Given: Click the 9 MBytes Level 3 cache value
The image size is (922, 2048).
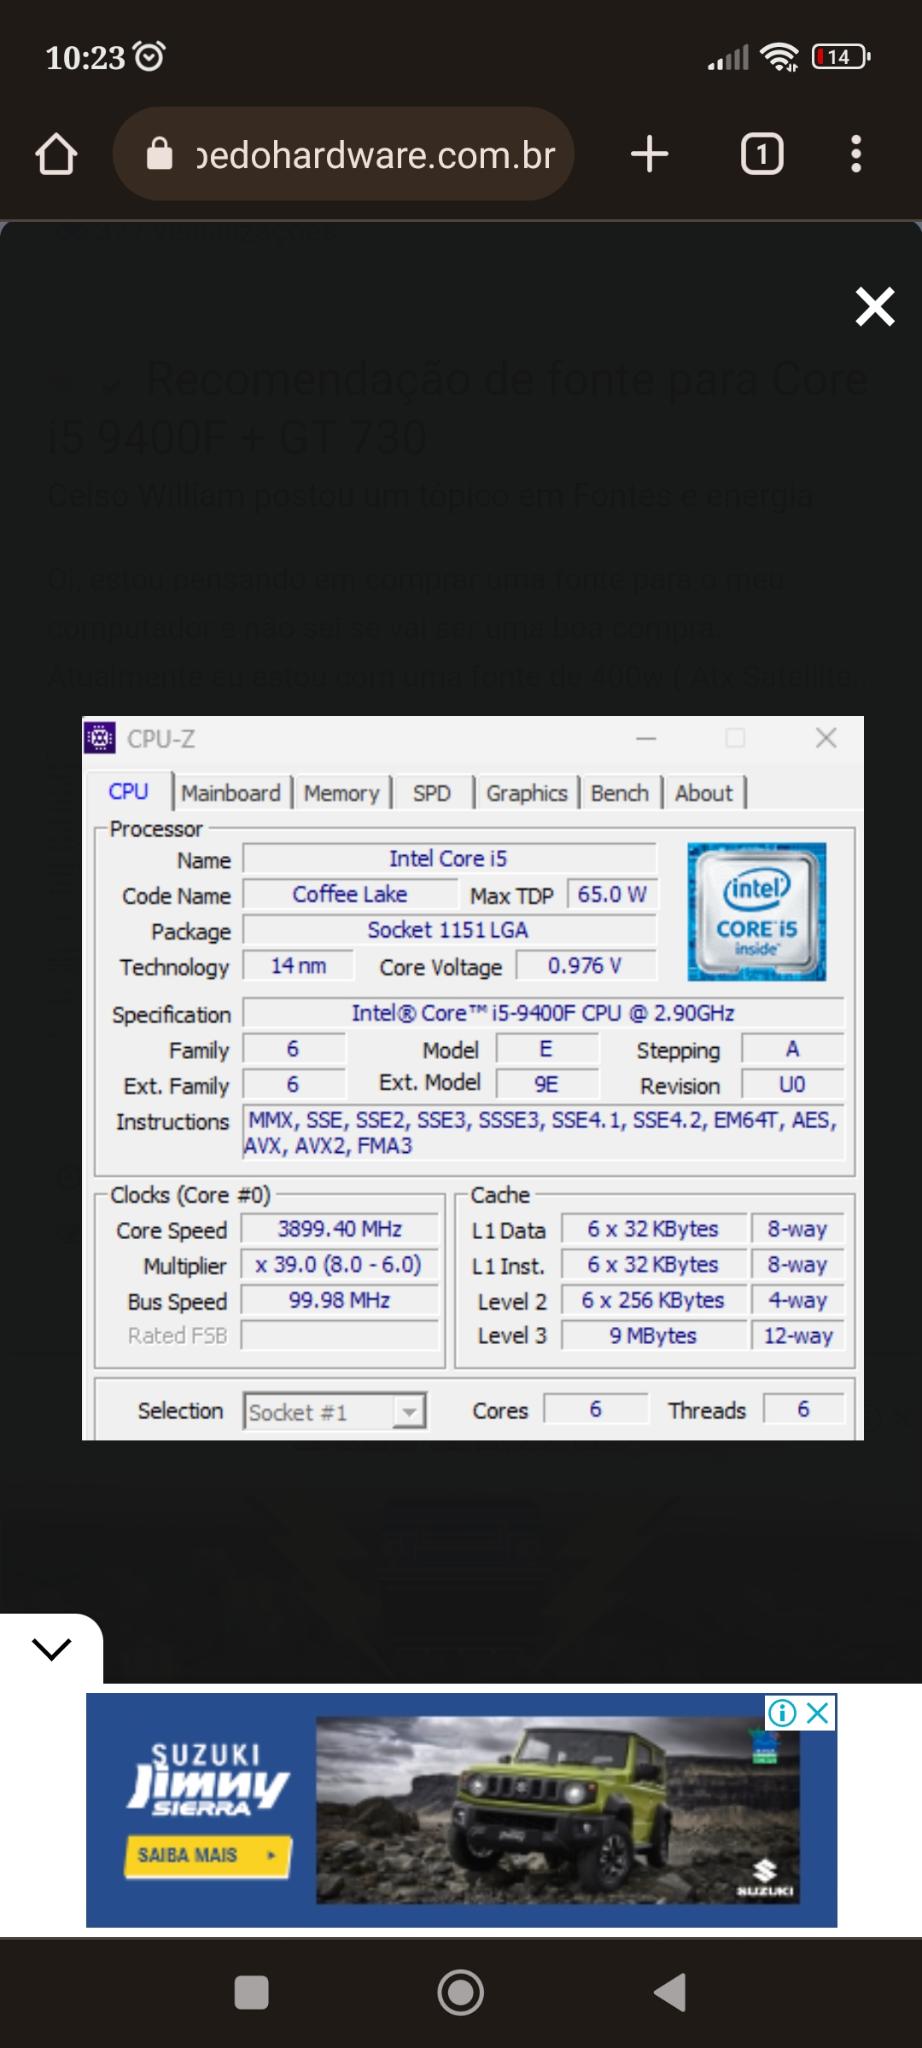Looking at the screenshot, I should coord(653,1336).
